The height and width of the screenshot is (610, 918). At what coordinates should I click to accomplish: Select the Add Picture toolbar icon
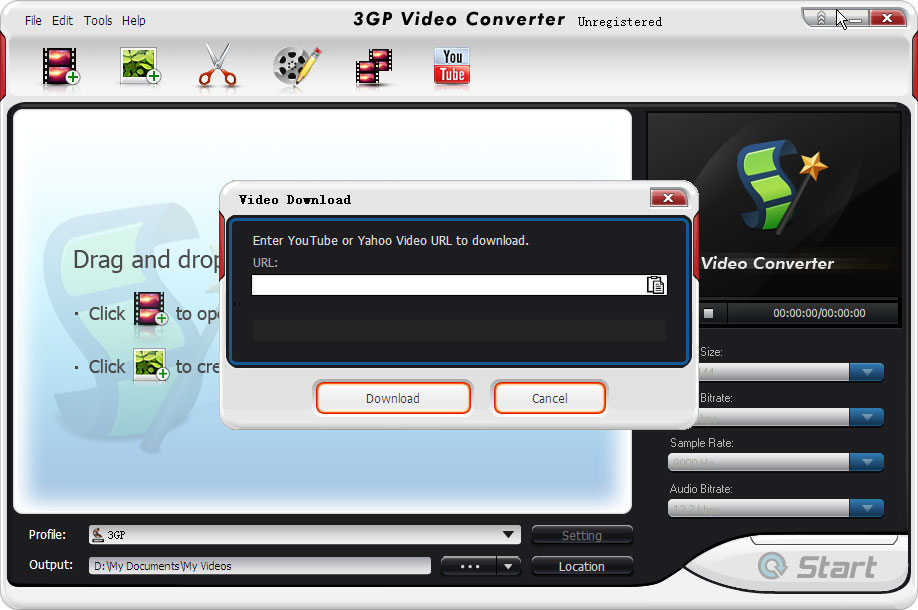138,65
